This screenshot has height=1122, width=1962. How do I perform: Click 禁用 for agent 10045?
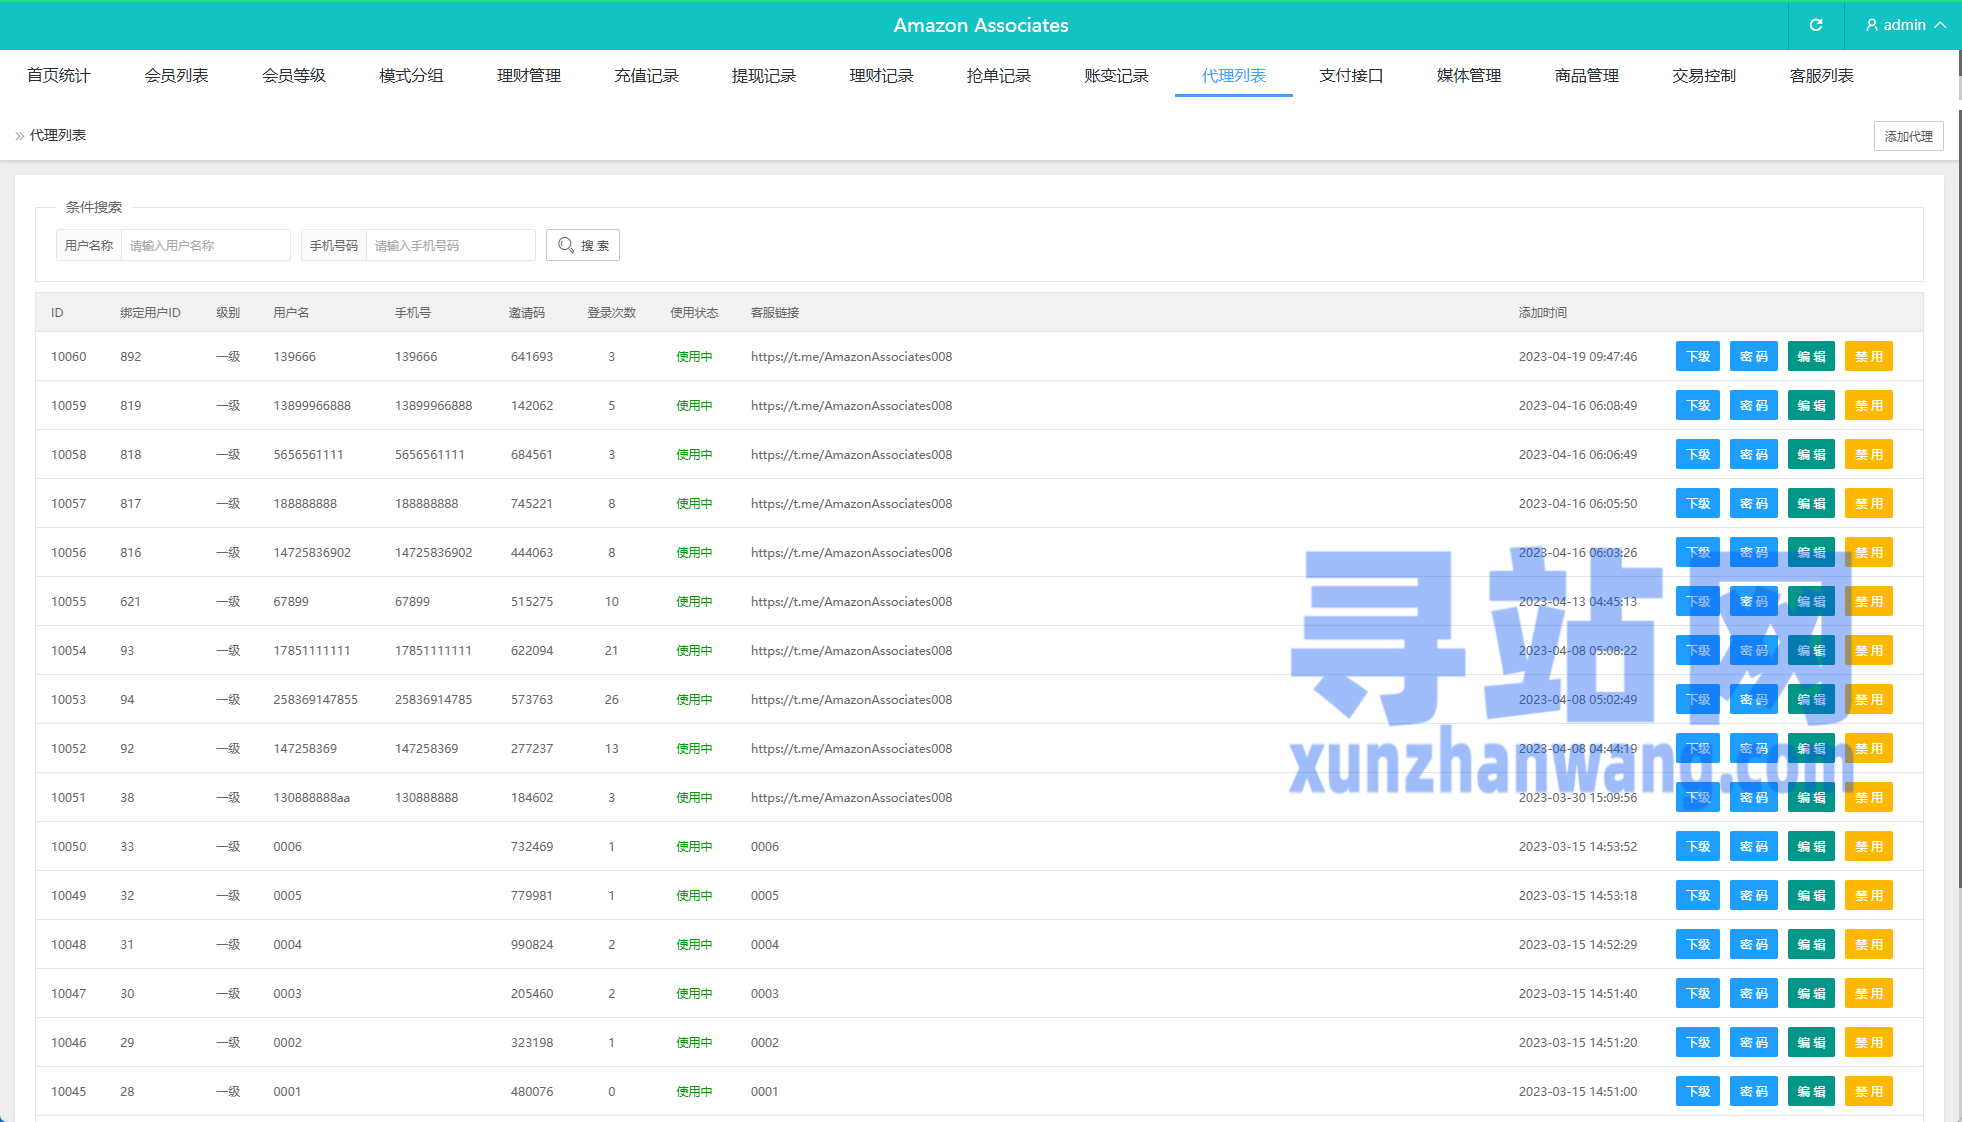(x=1868, y=1091)
